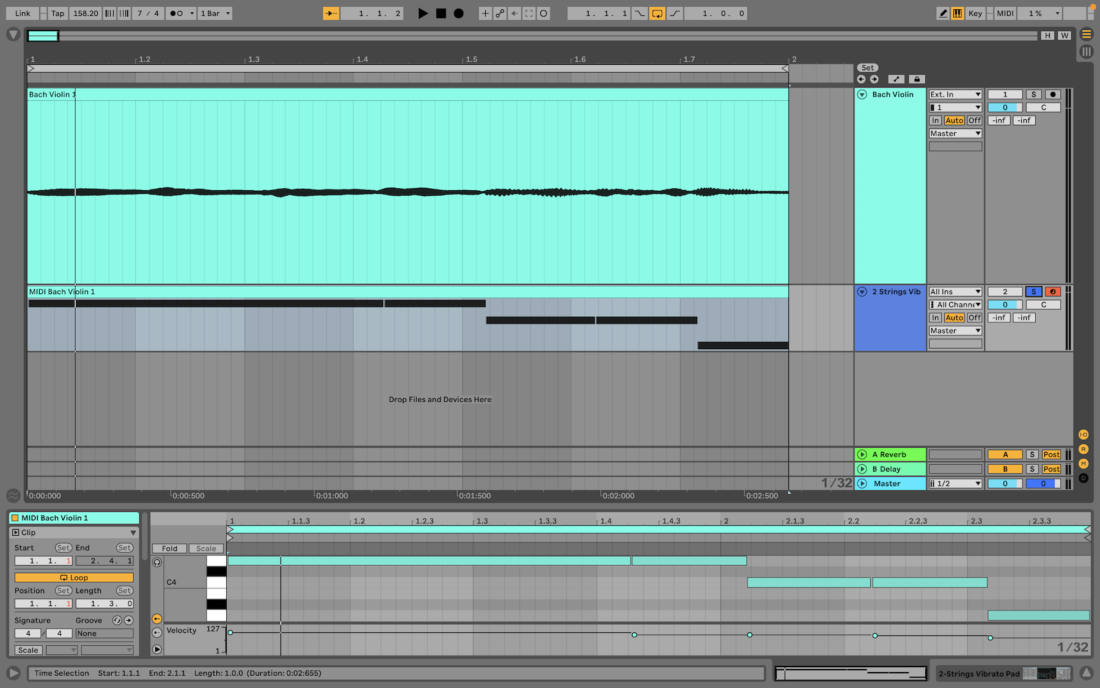
Task: Arm the Arrangement Record button
Action: pos(459,13)
